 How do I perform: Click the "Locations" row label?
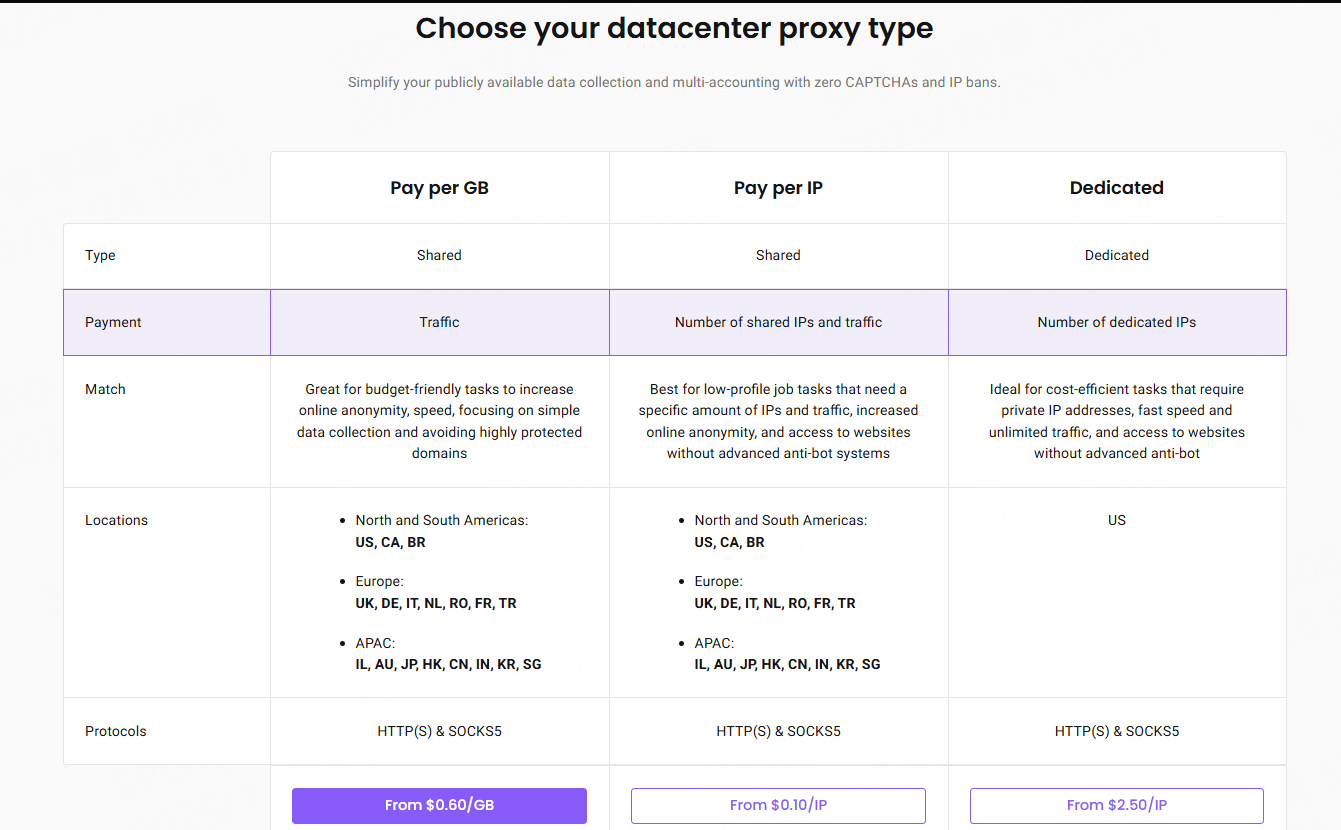[x=116, y=520]
